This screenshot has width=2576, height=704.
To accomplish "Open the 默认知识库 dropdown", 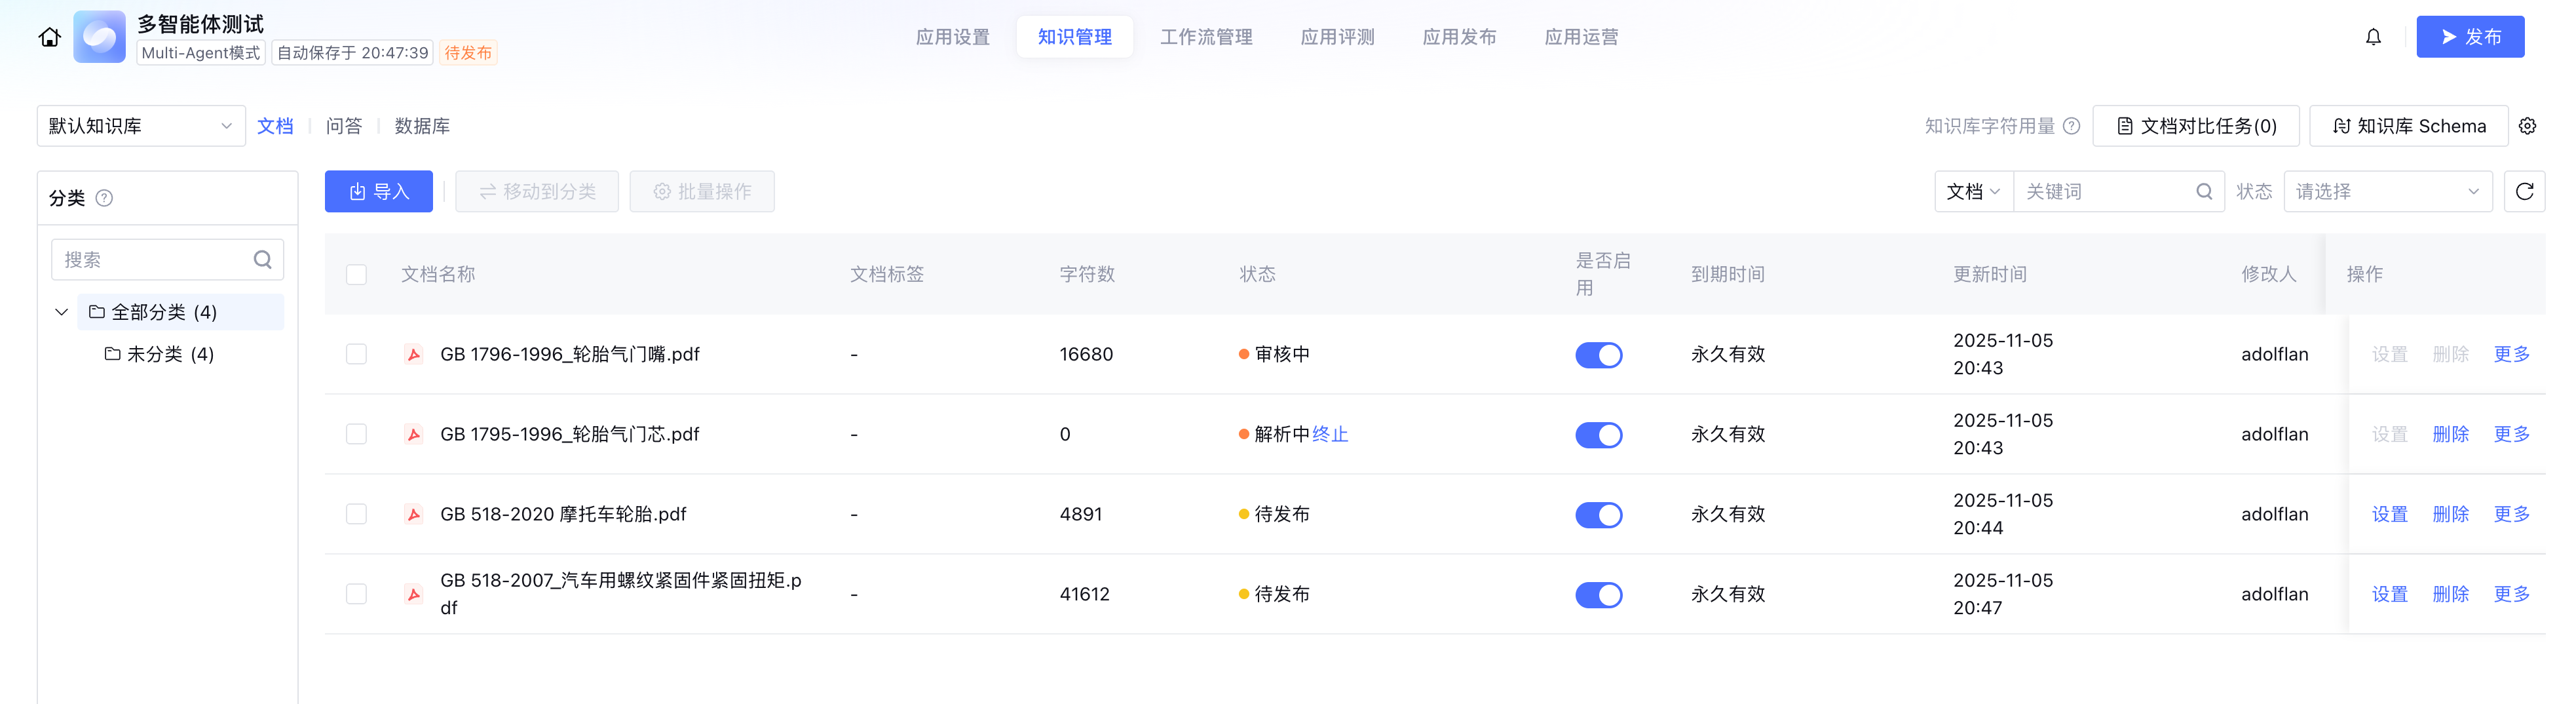I will (x=141, y=126).
